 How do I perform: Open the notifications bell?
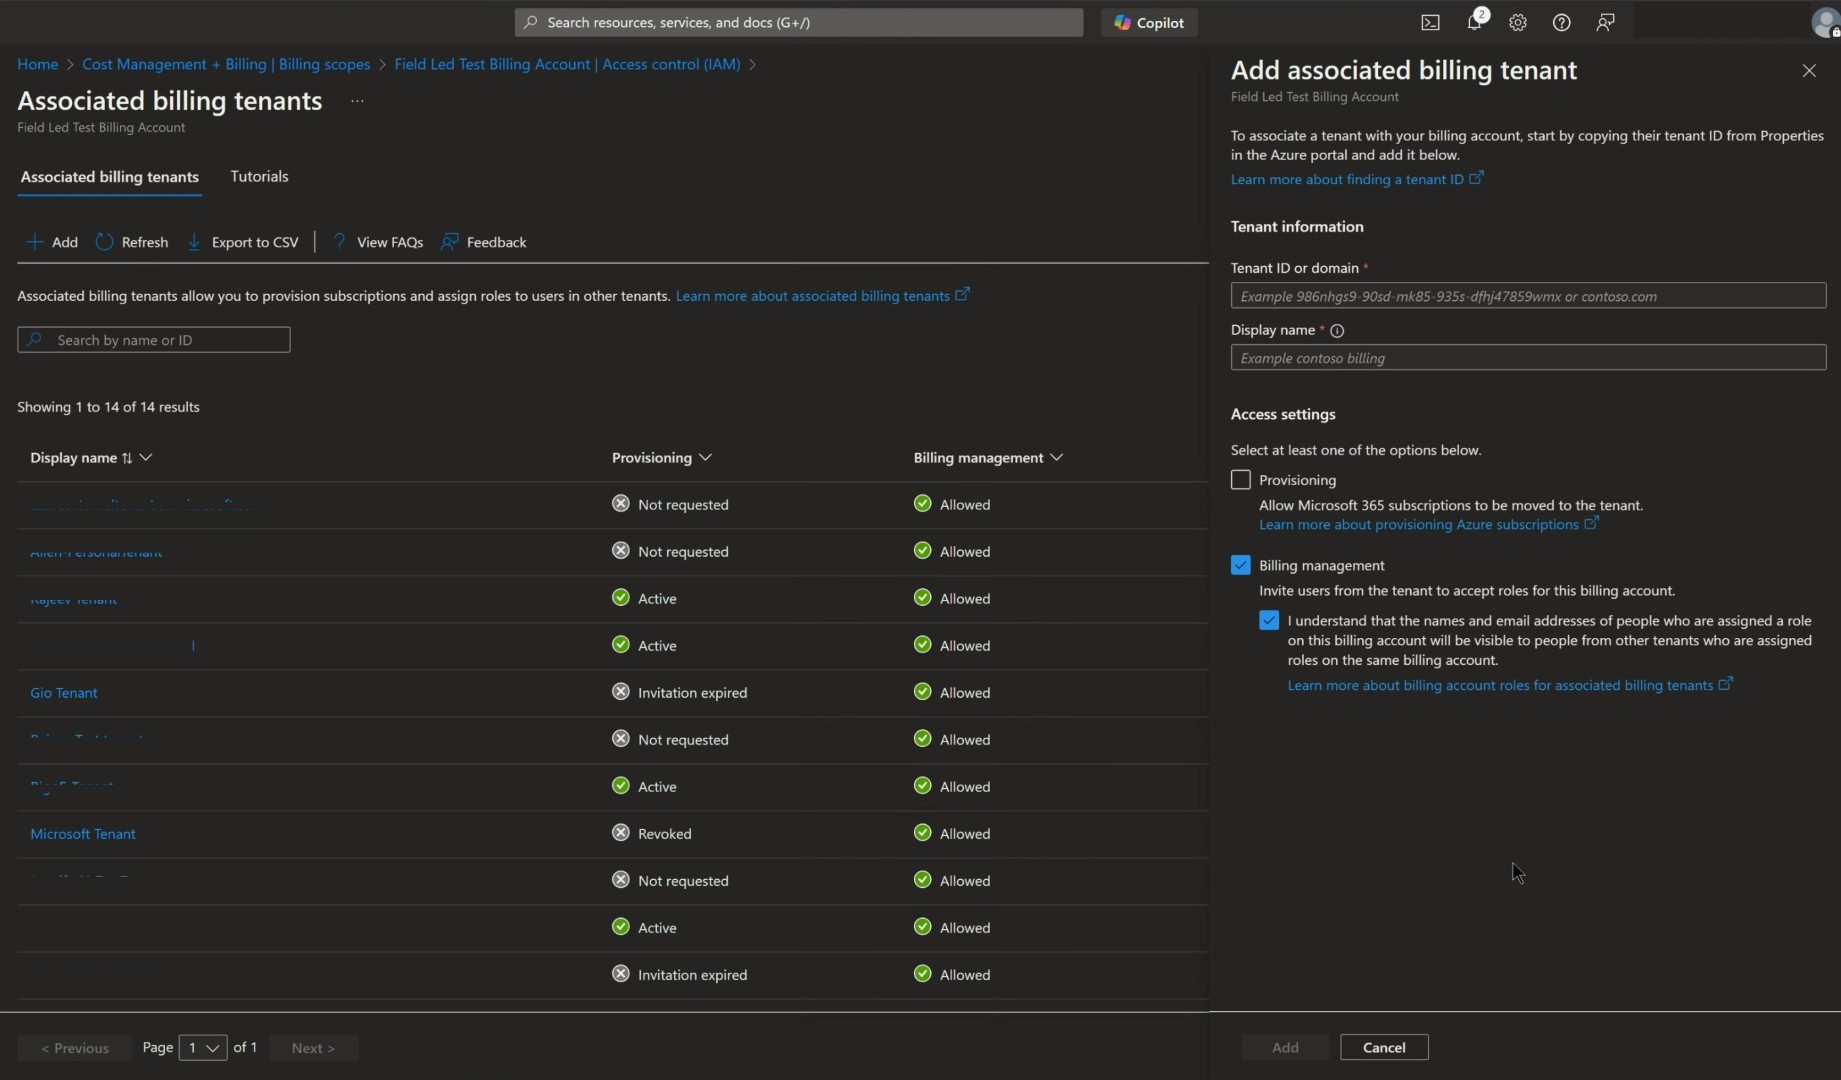point(1474,22)
